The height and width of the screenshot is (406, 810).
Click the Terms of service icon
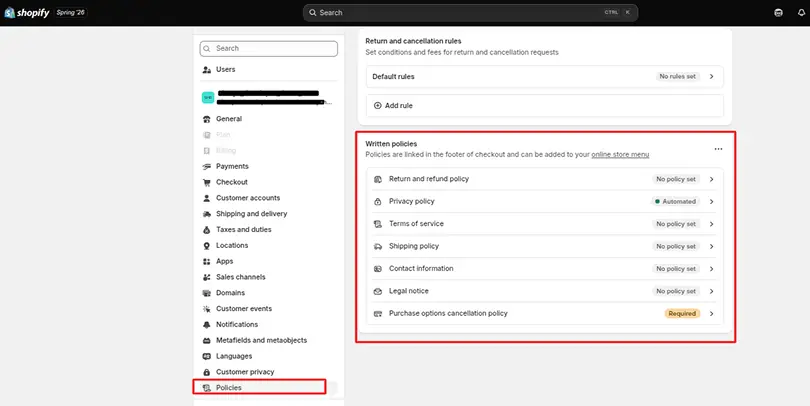coord(378,224)
